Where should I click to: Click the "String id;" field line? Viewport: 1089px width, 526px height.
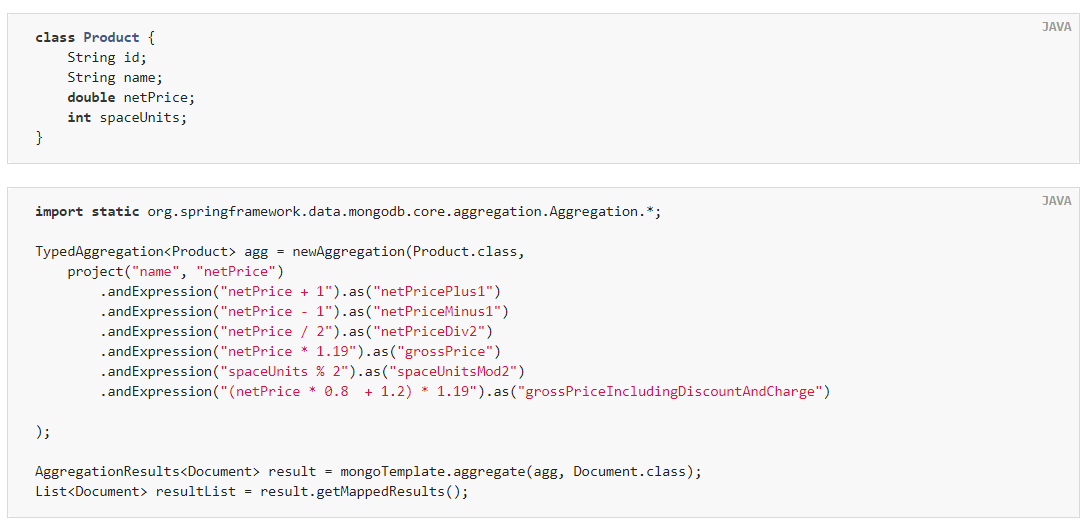click(x=107, y=57)
